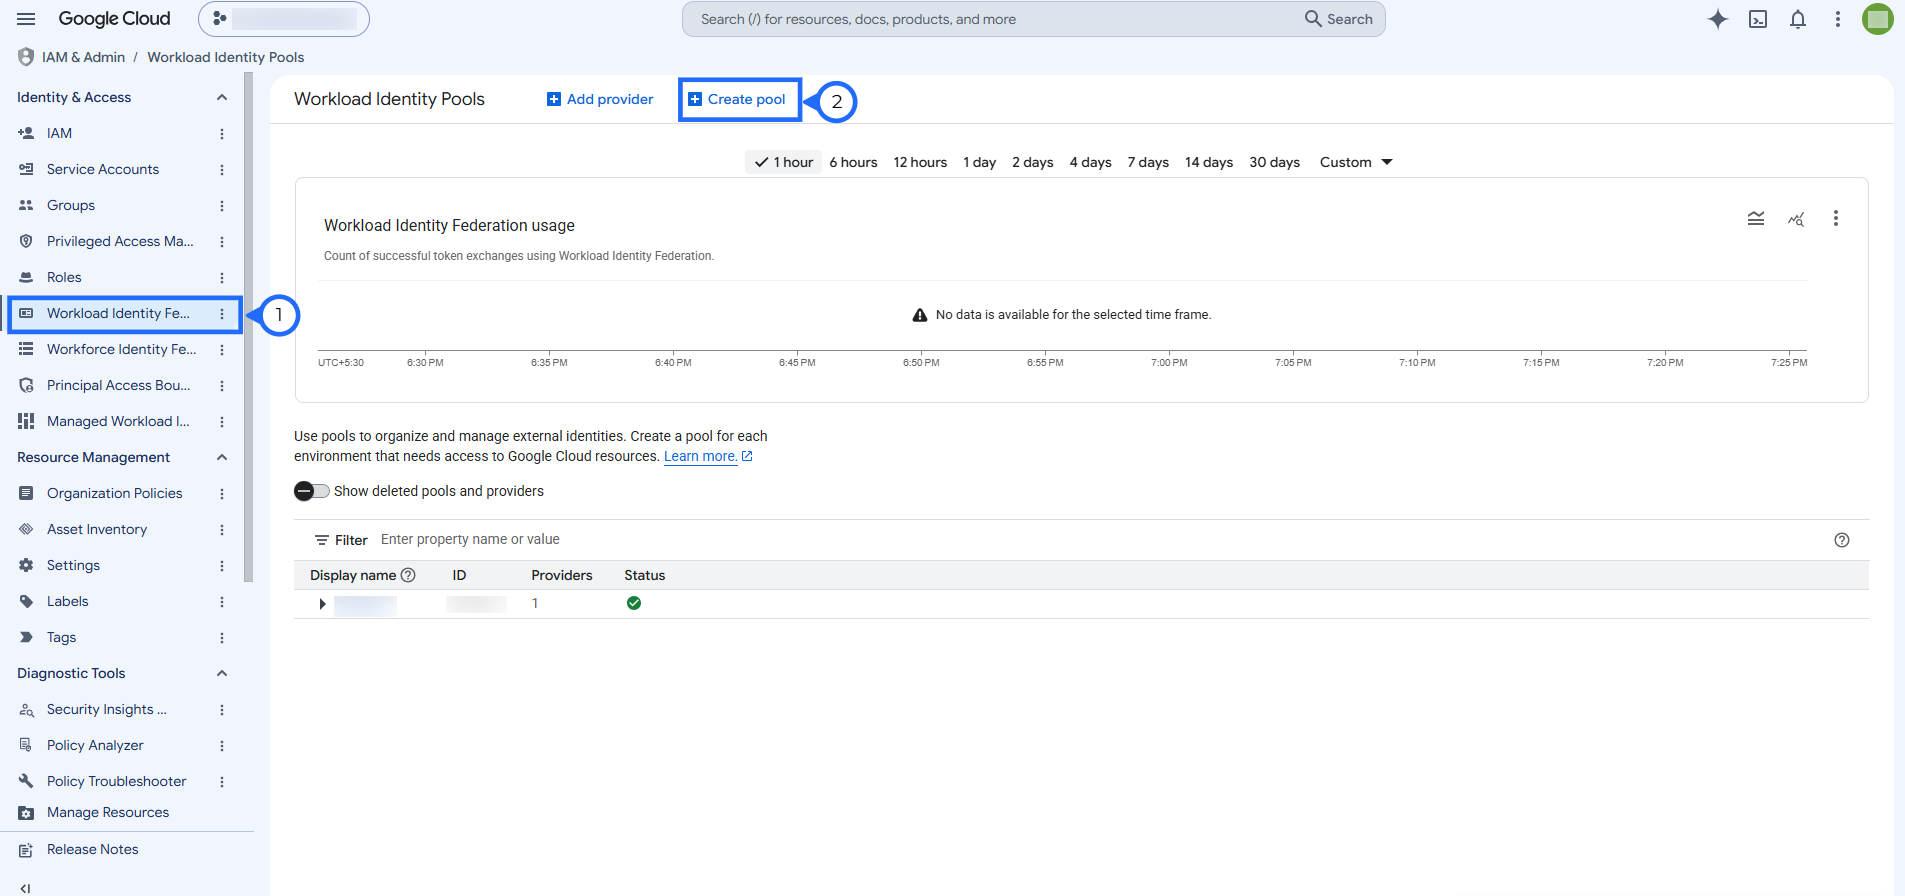Select the 12 hours time range
The width and height of the screenshot is (1905, 896).
click(x=920, y=162)
